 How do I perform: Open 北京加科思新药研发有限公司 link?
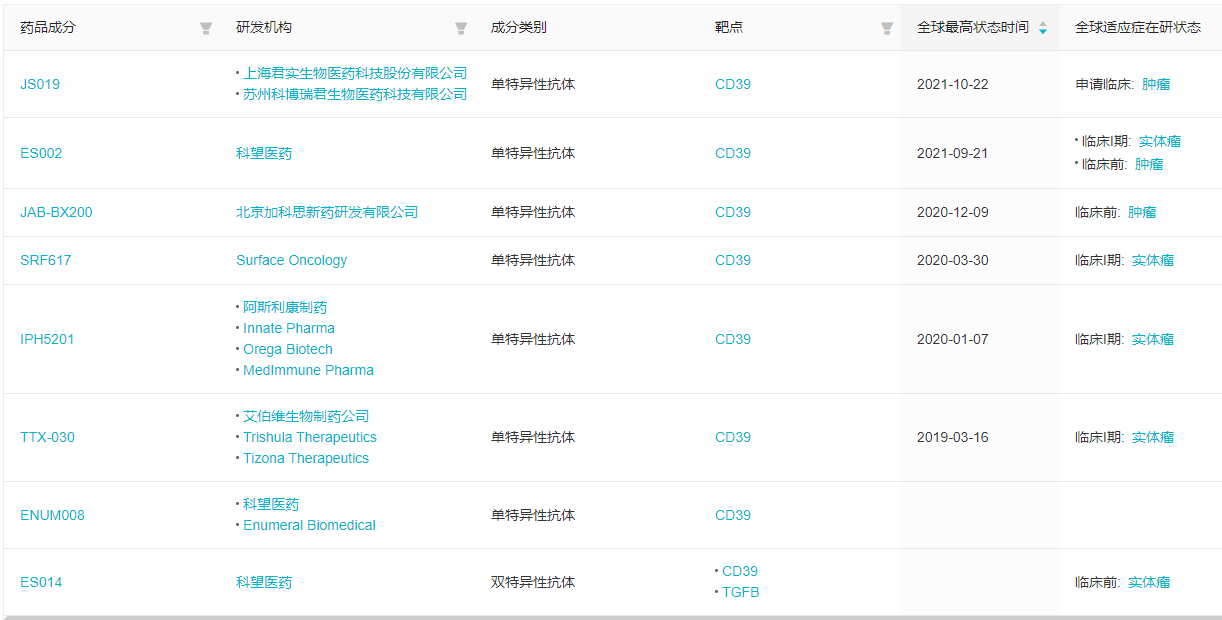327,212
